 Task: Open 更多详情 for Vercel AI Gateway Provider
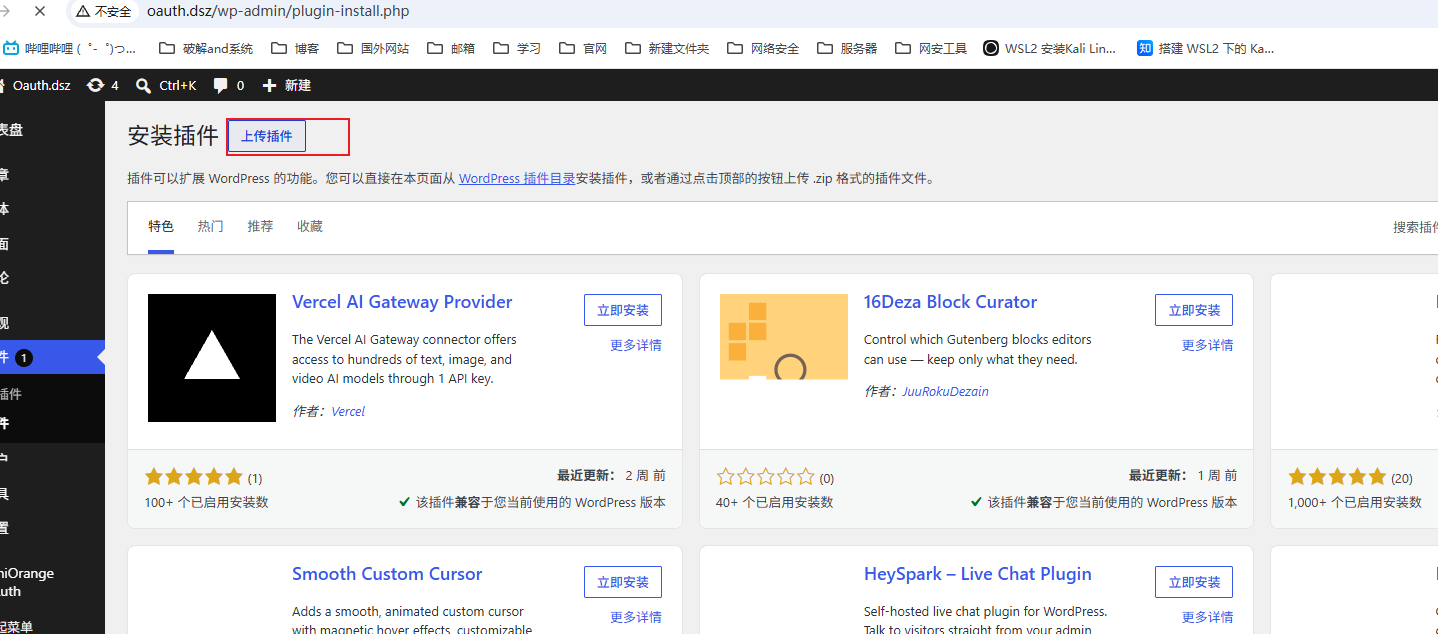[636, 345]
